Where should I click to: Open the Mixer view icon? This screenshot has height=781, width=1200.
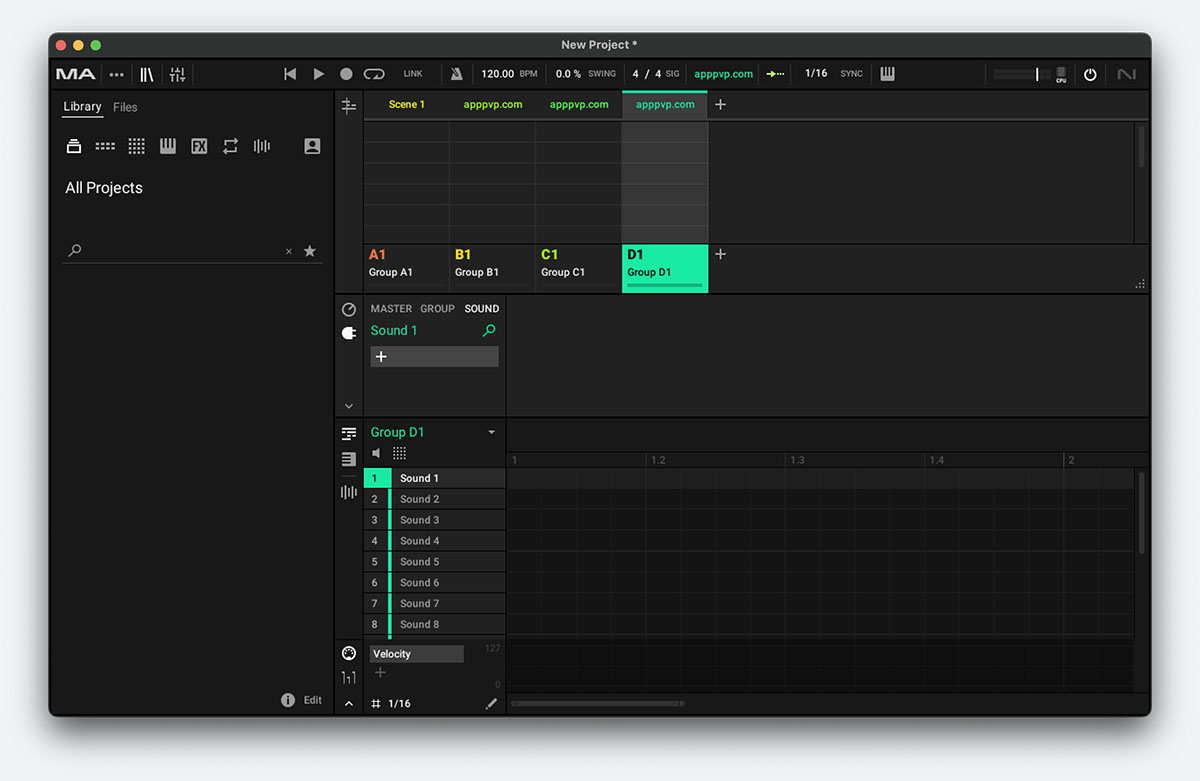[177, 74]
